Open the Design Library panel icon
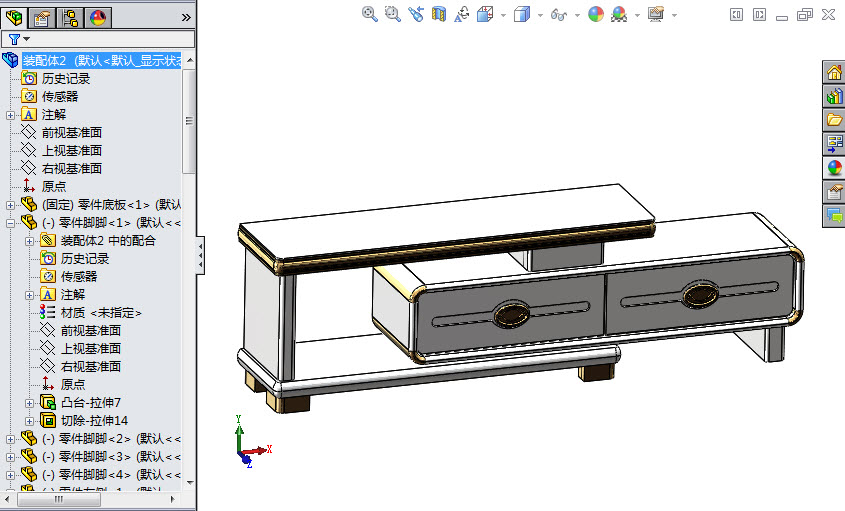The image size is (845, 511). [x=834, y=96]
